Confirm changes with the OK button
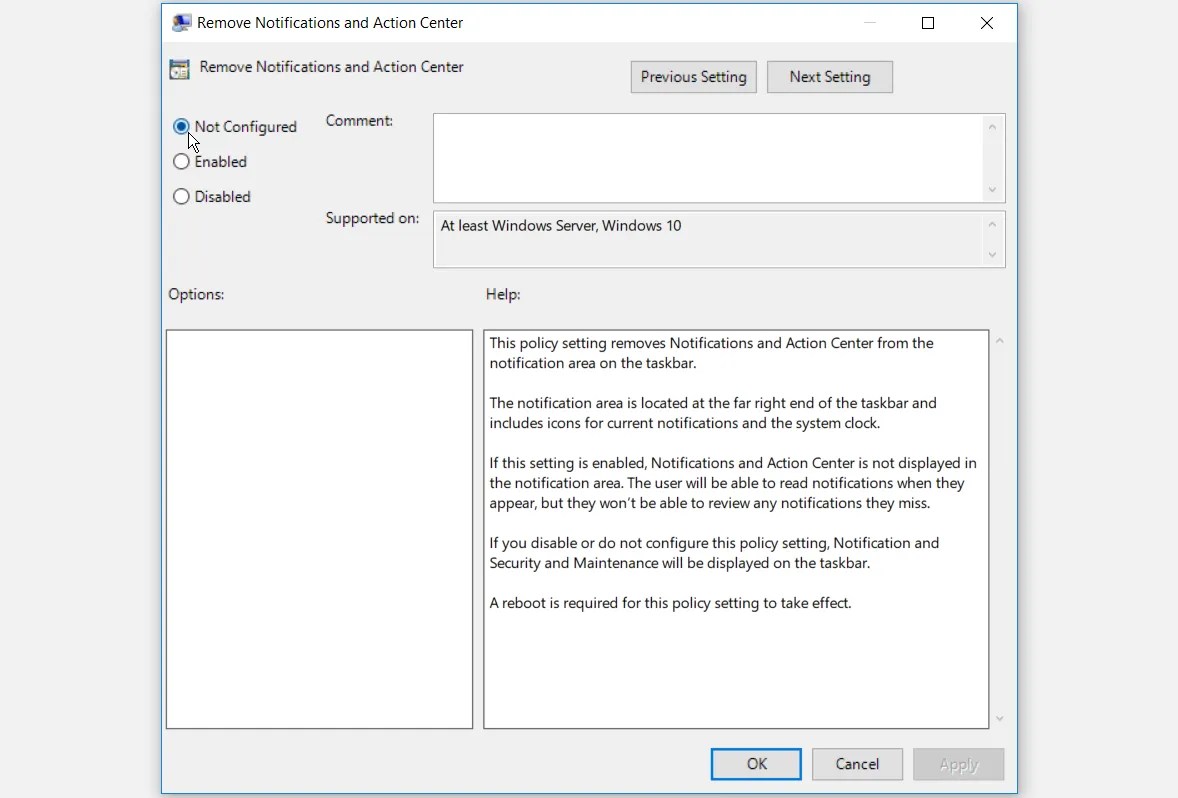 [755, 763]
